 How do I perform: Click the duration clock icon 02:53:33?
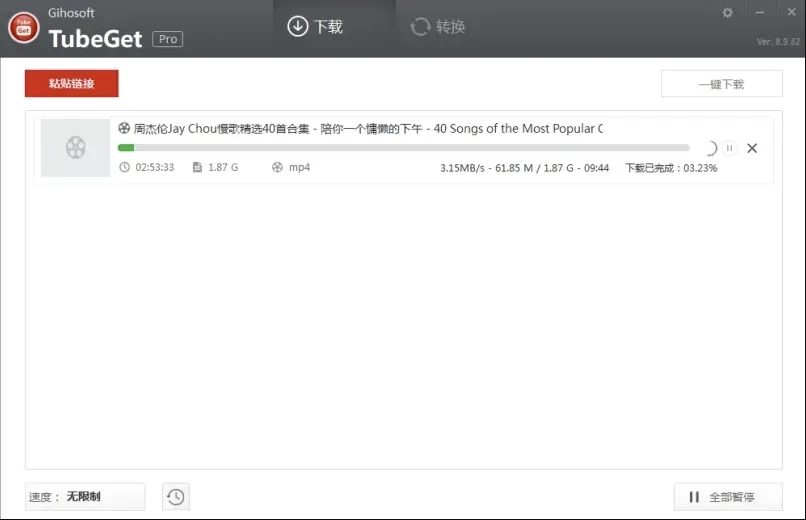point(124,167)
